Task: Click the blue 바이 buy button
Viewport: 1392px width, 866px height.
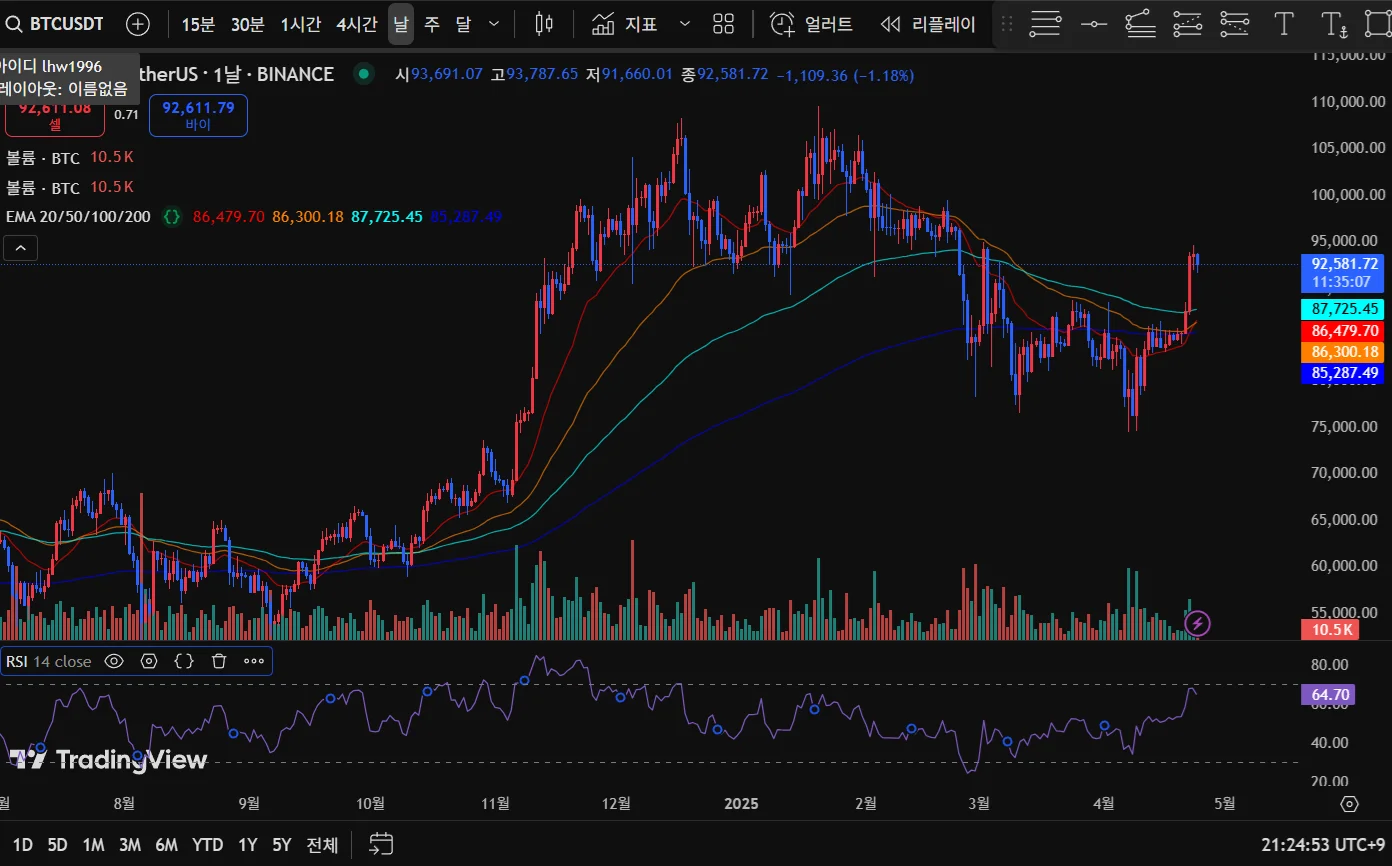Action: tap(198, 115)
